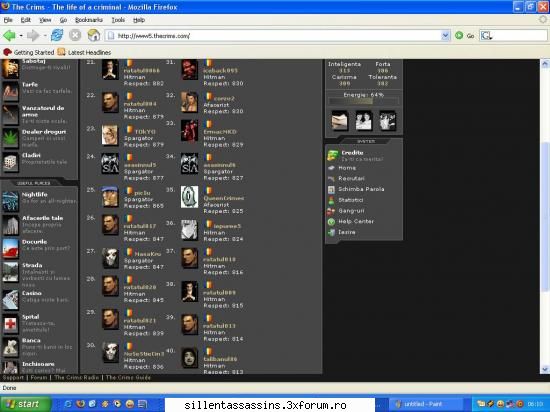Screen dimensions: 550x412
Task: Click the scrollbar up arrow
Action: click(x=545, y=64)
